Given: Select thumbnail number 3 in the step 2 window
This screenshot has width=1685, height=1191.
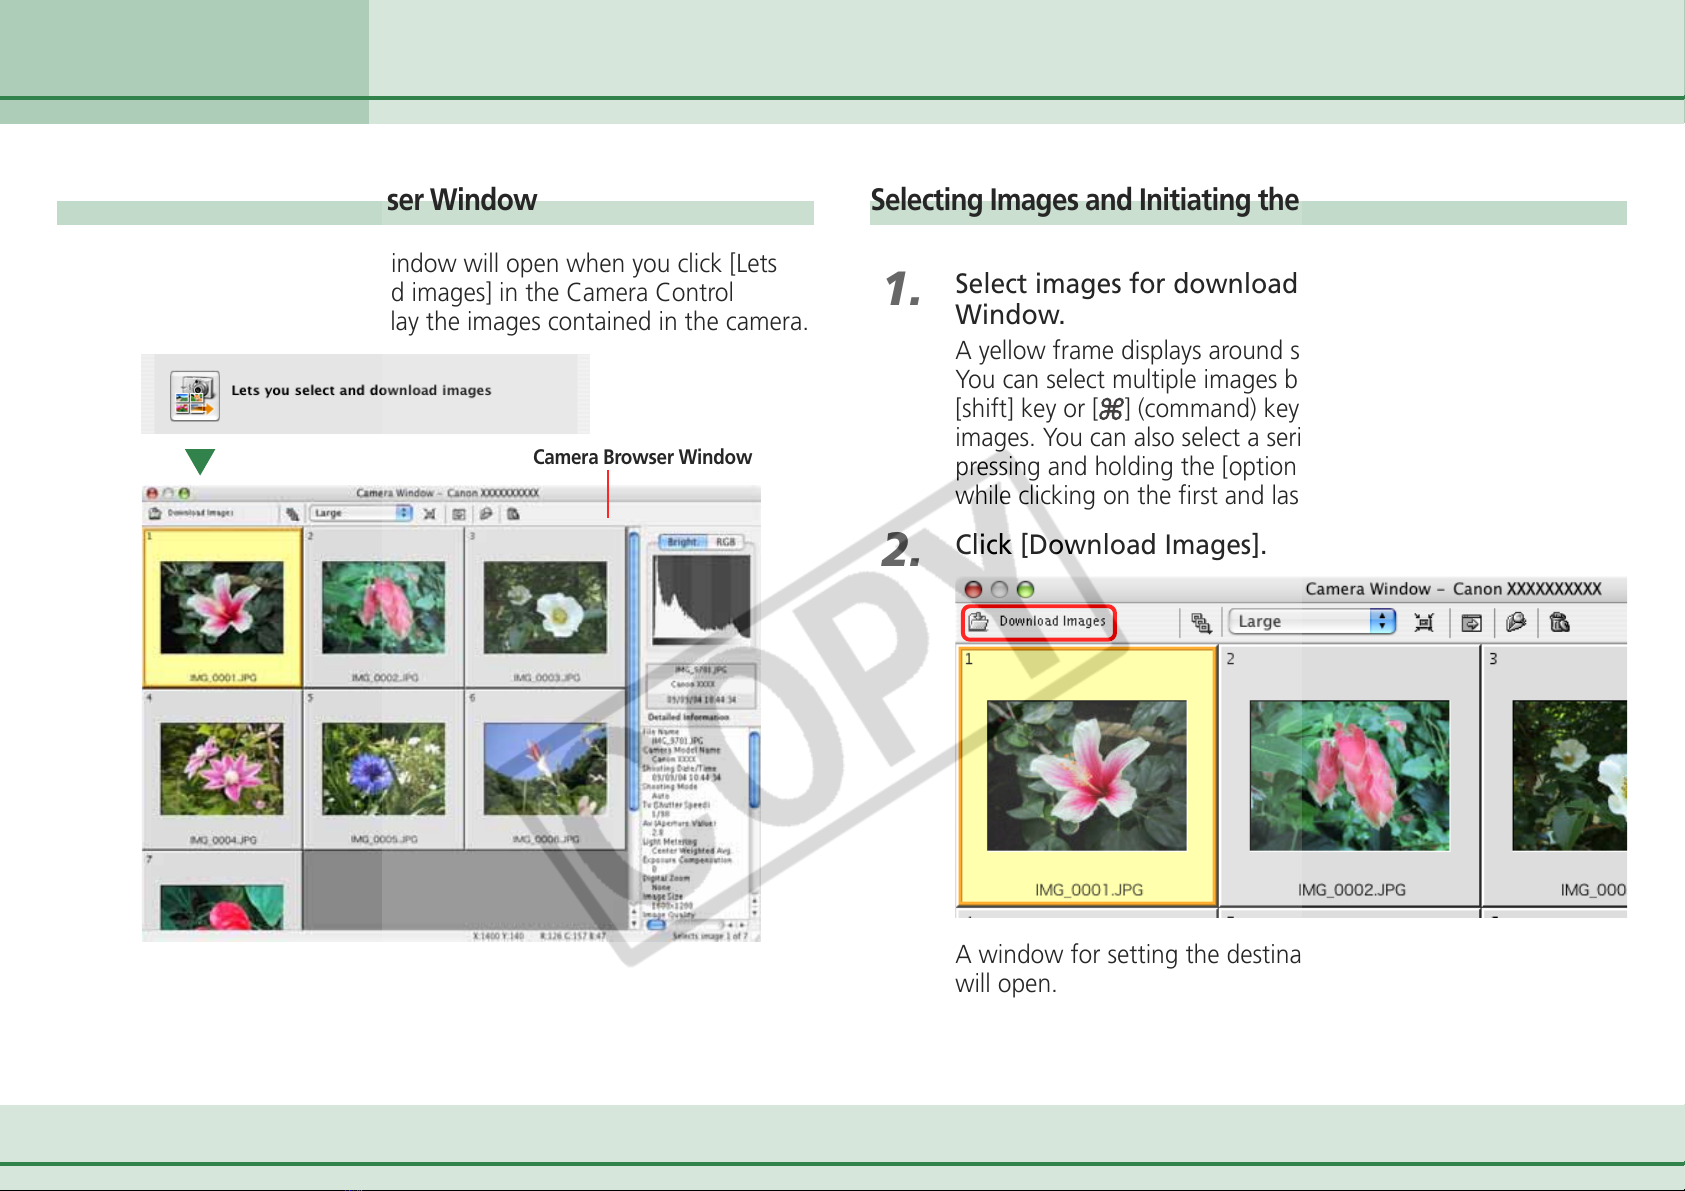Looking at the screenshot, I should [1556, 776].
